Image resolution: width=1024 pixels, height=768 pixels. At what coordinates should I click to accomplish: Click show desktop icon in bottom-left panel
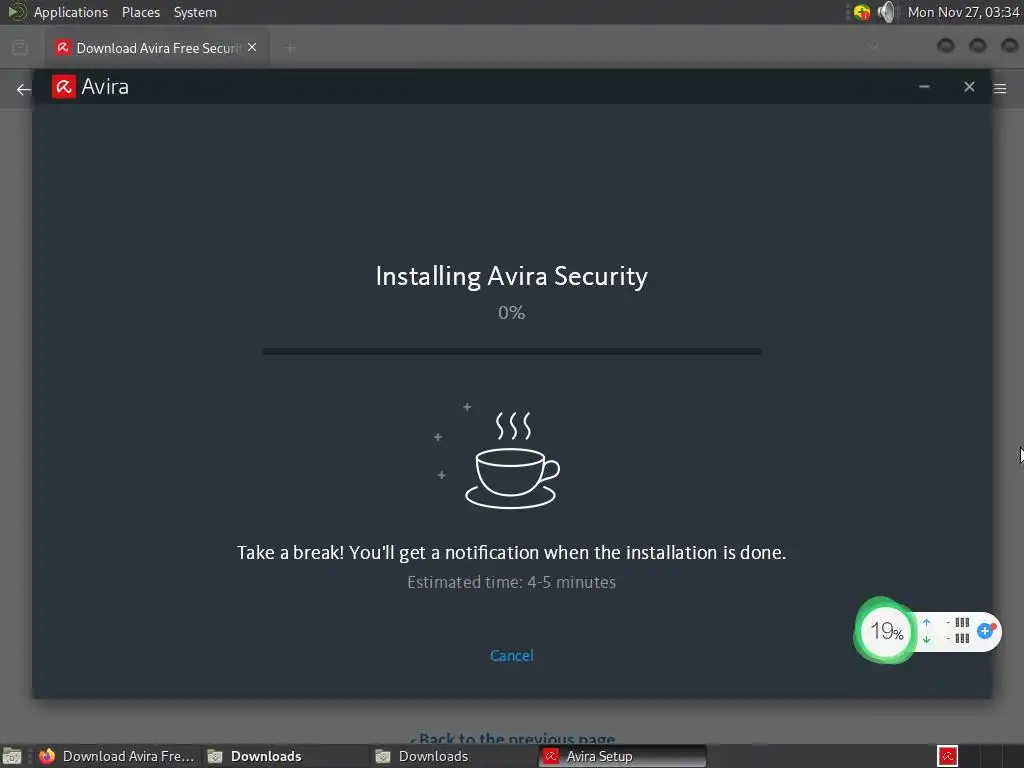12,756
